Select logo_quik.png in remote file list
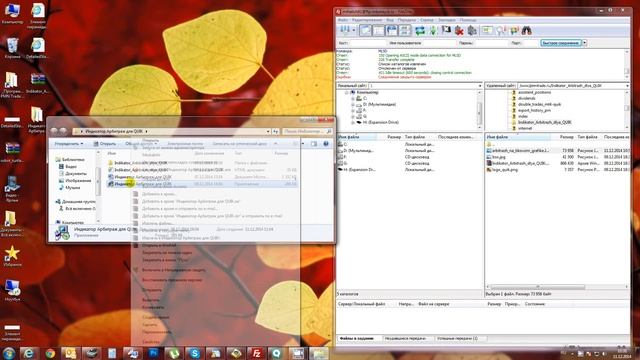The height and width of the screenshot is (360, 640). [505, 169]
